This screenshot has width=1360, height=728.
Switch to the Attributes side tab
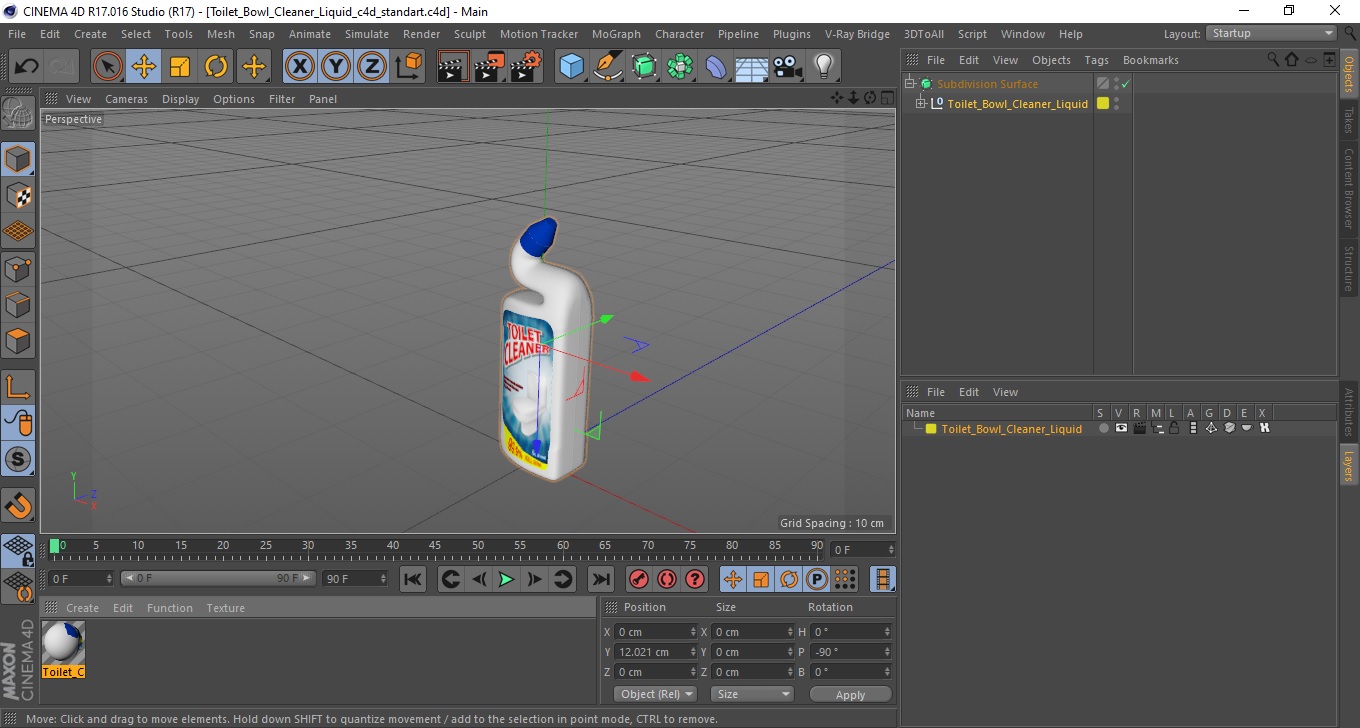coord(1349,413)
